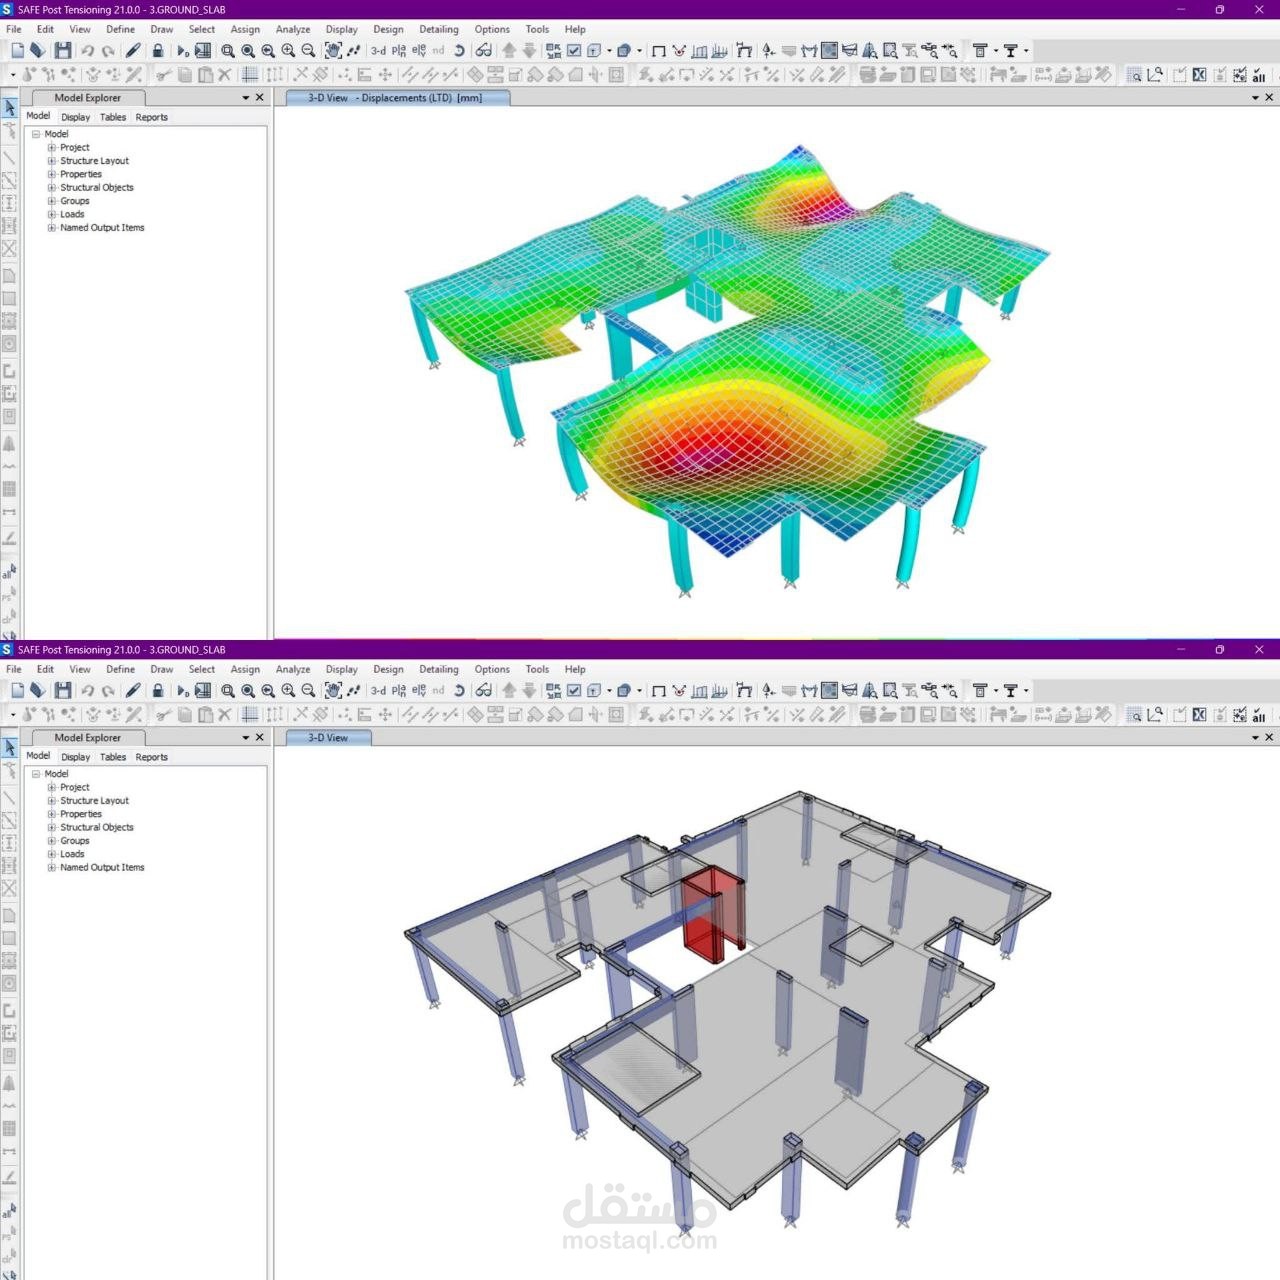
Task: Expand Structural Objects node in top window
Action: (52, 188)
